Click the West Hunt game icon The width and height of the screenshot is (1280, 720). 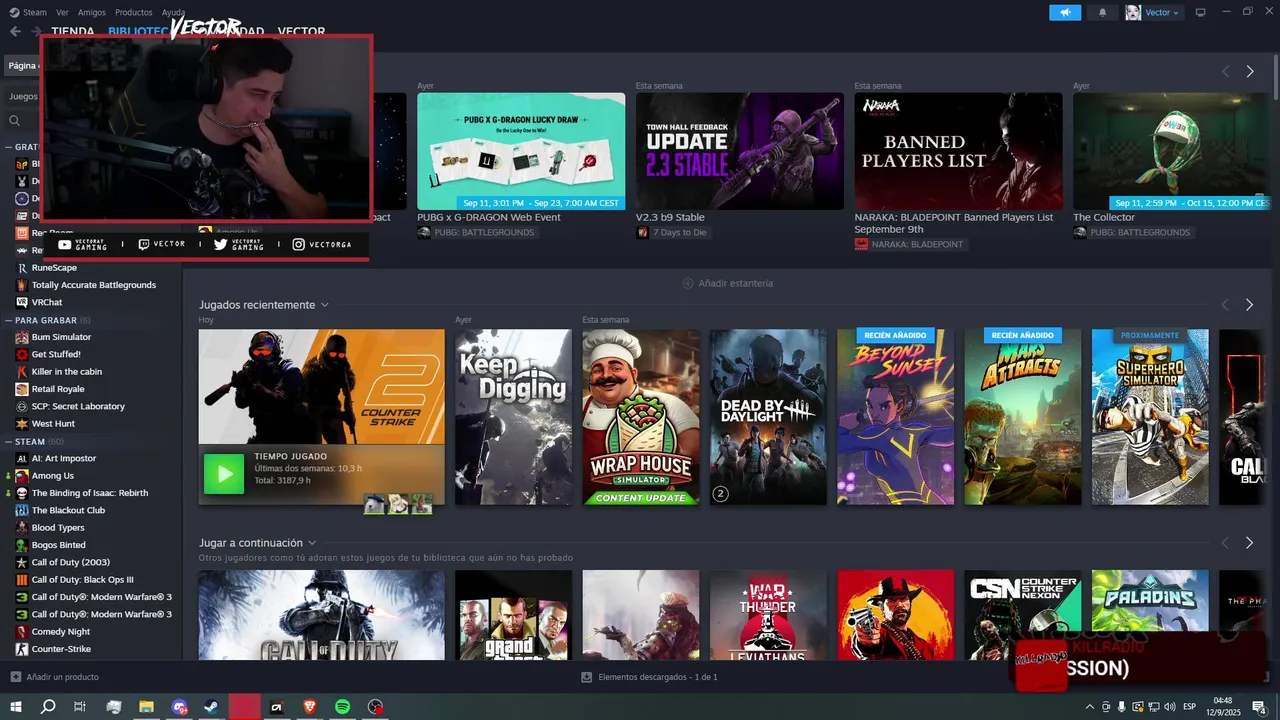22,423
